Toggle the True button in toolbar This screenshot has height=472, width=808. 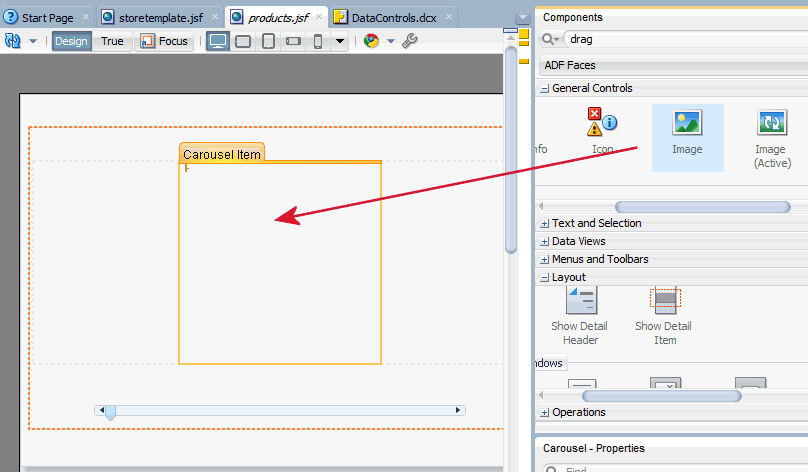[x=112, y=41]
